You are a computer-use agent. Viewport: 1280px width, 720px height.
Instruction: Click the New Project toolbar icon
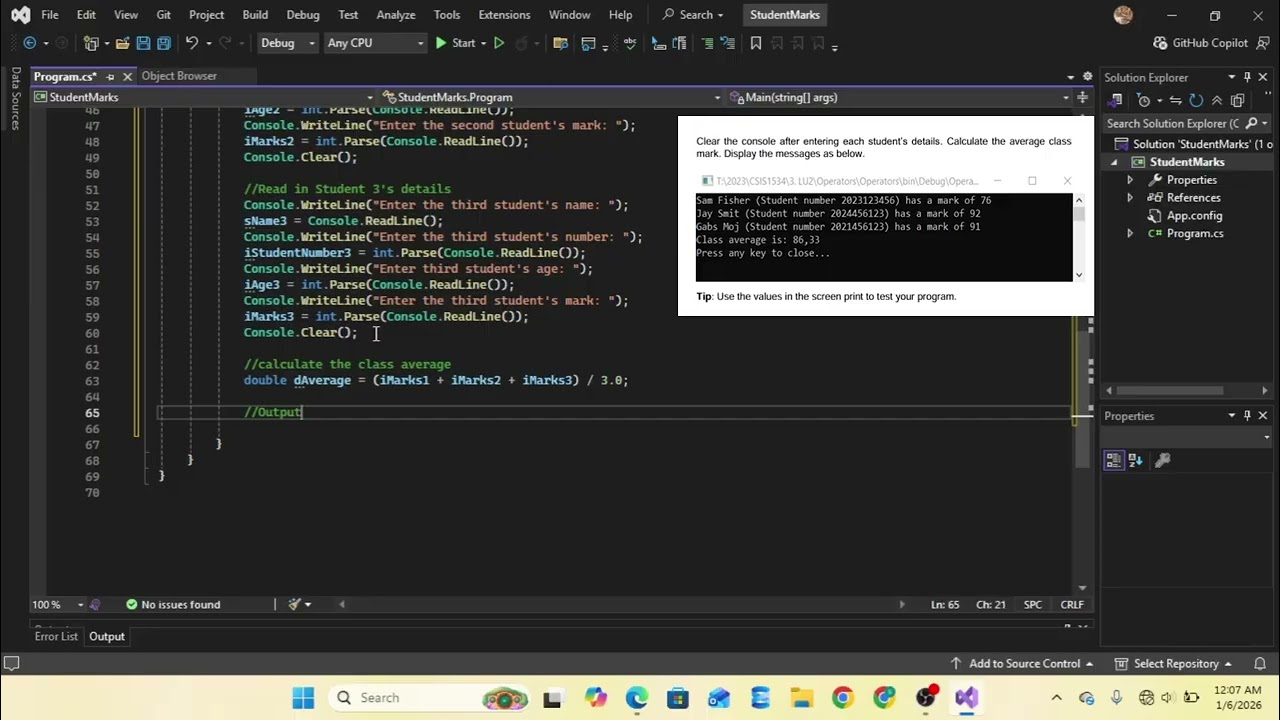(x=91, y=43)
